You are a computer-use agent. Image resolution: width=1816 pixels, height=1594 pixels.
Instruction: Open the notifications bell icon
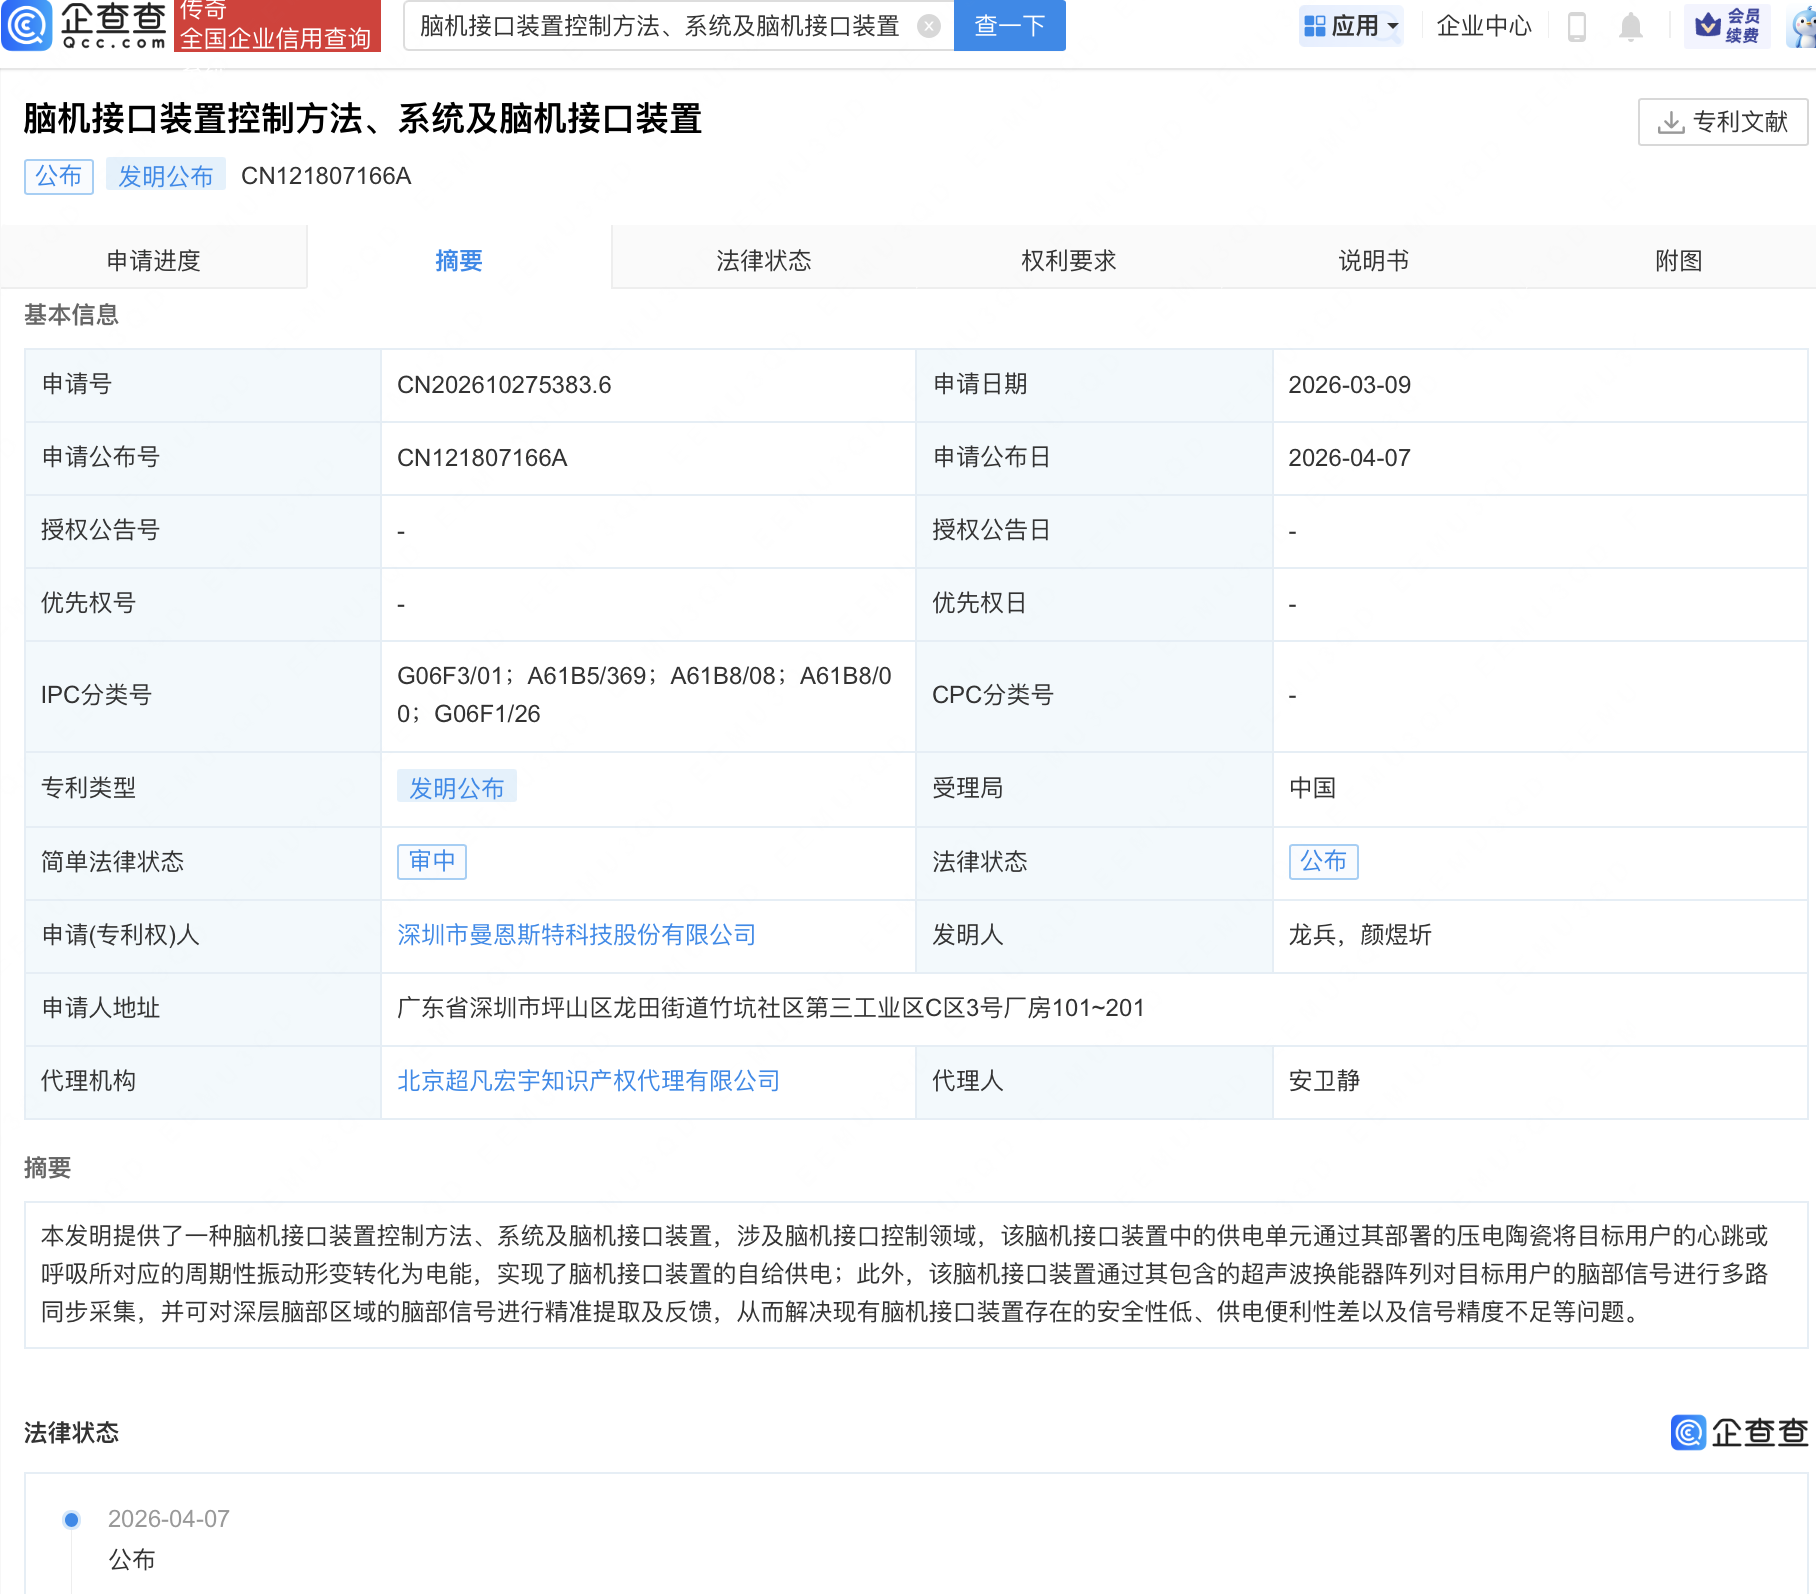[x=1630, y=26]
